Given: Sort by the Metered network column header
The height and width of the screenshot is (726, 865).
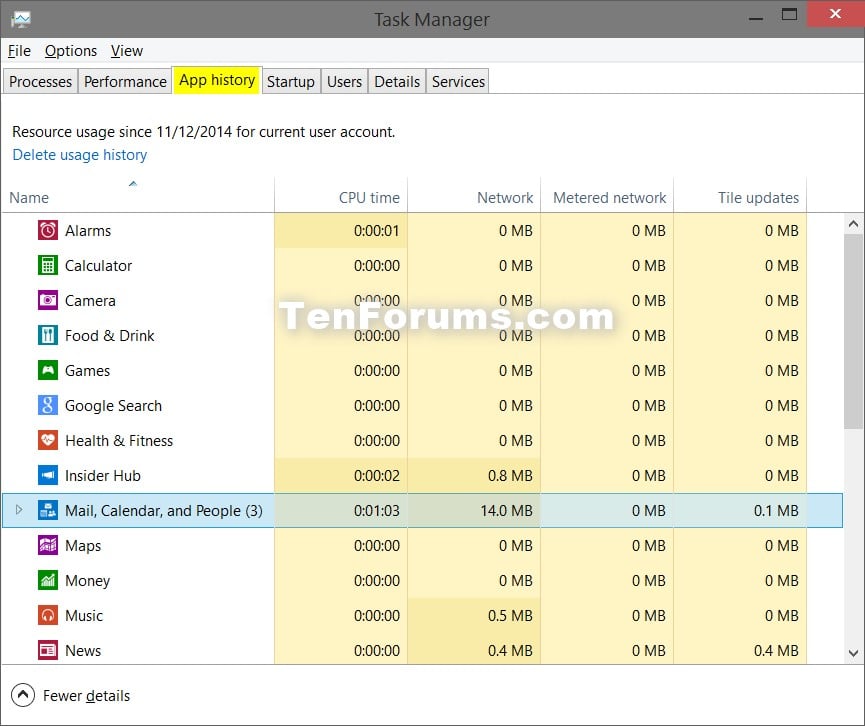Looking at the screenshot, I should tap(607, 195).
